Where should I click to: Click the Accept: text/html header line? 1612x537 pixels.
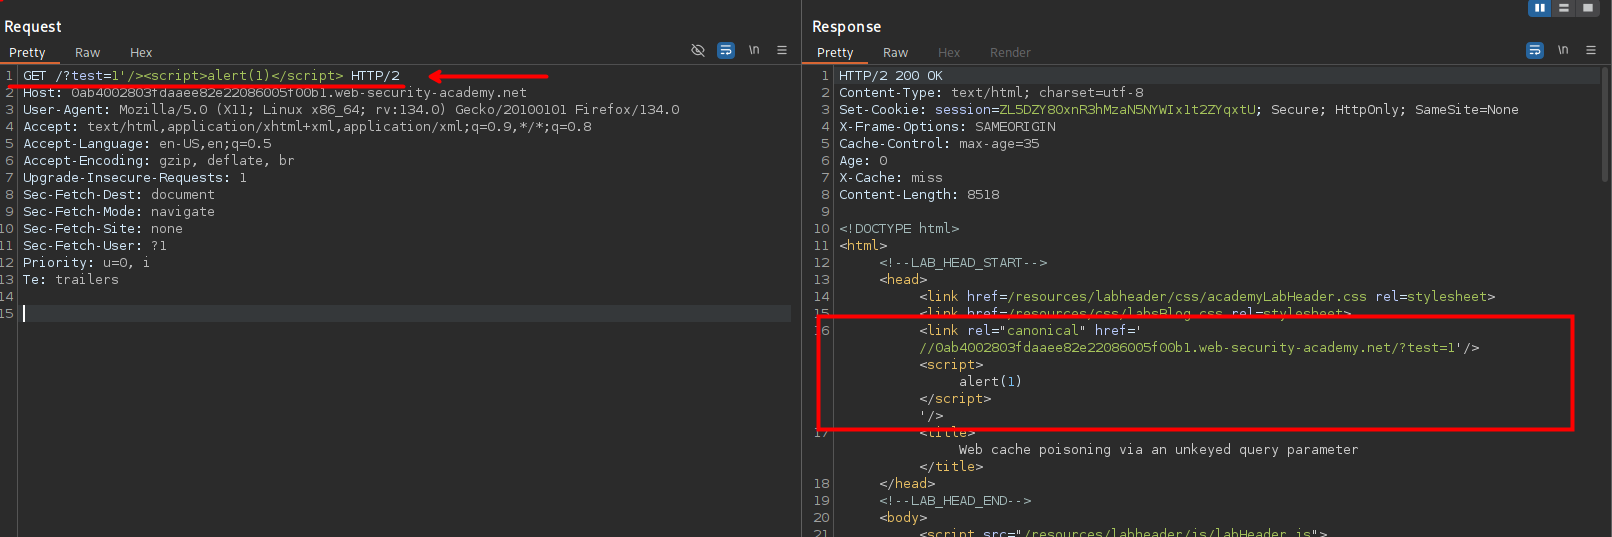[307, 127]
